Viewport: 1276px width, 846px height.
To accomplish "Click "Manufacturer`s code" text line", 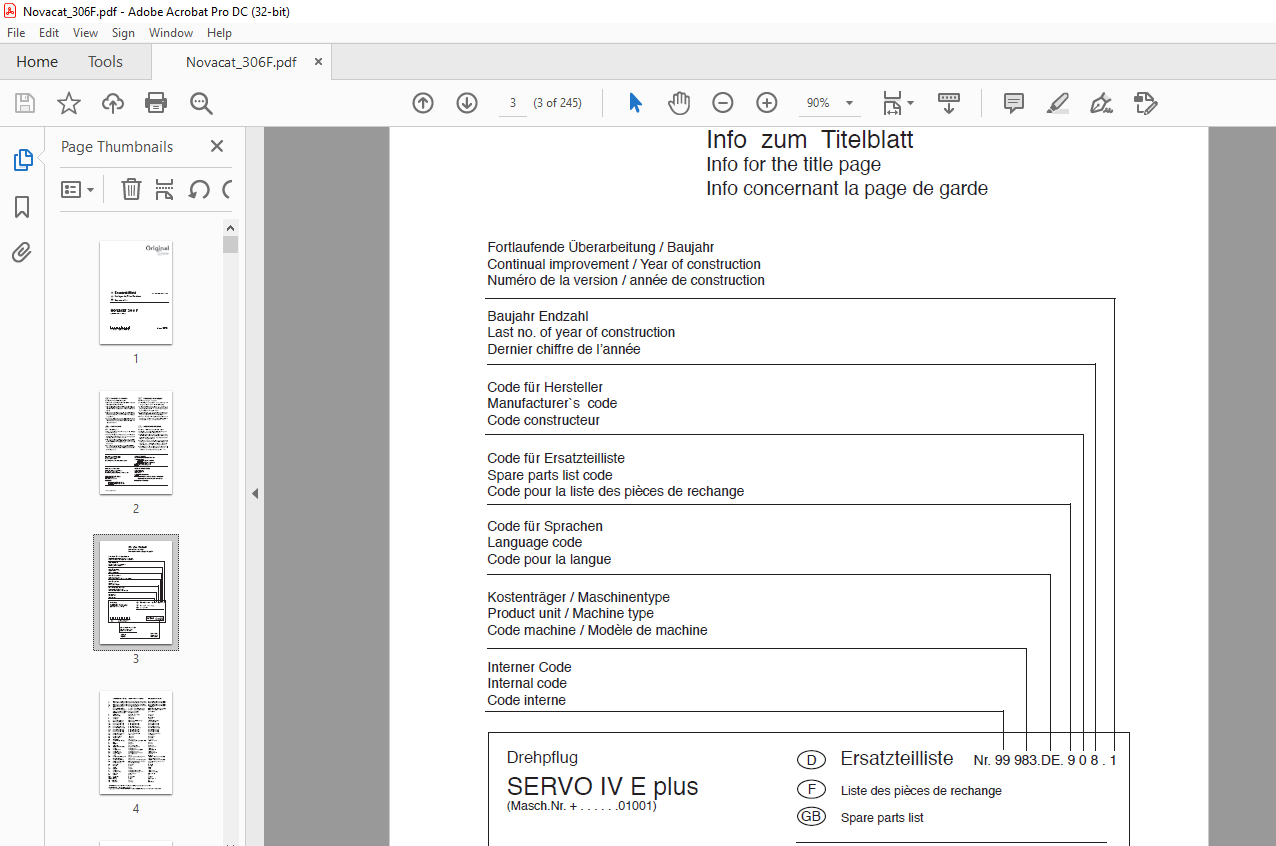I will pyautogui.click(x=552, y=404).
